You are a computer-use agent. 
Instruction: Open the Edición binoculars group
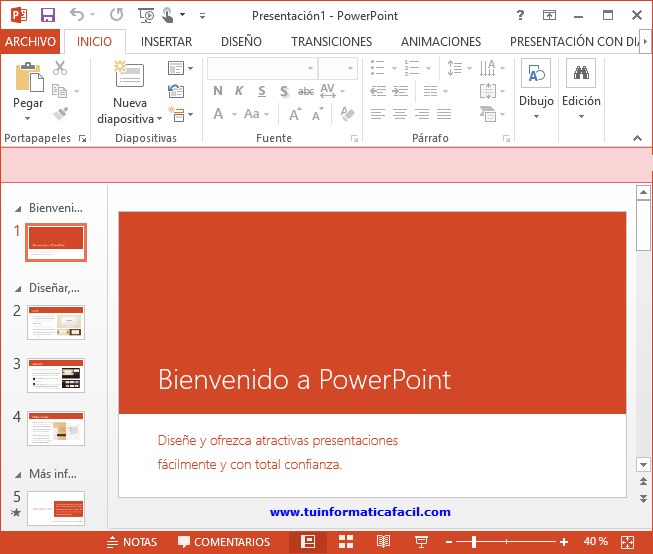(x=581, y=89)
